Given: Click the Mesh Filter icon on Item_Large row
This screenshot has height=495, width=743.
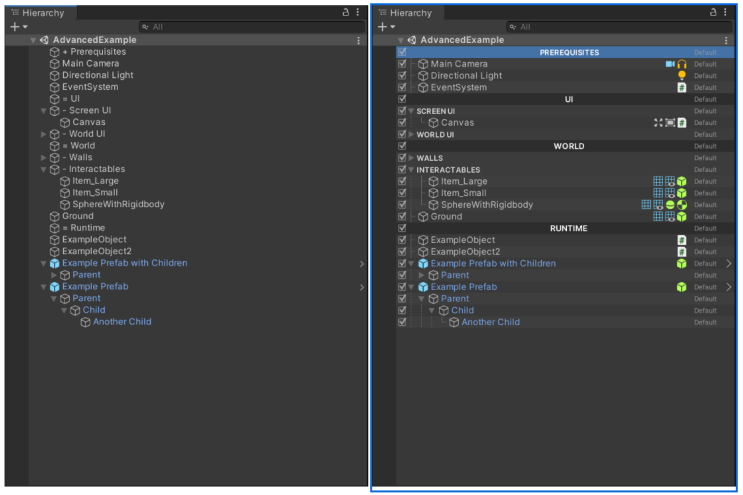Looking at the screenshot, I should pyautogui.click(x=658, y=181).
